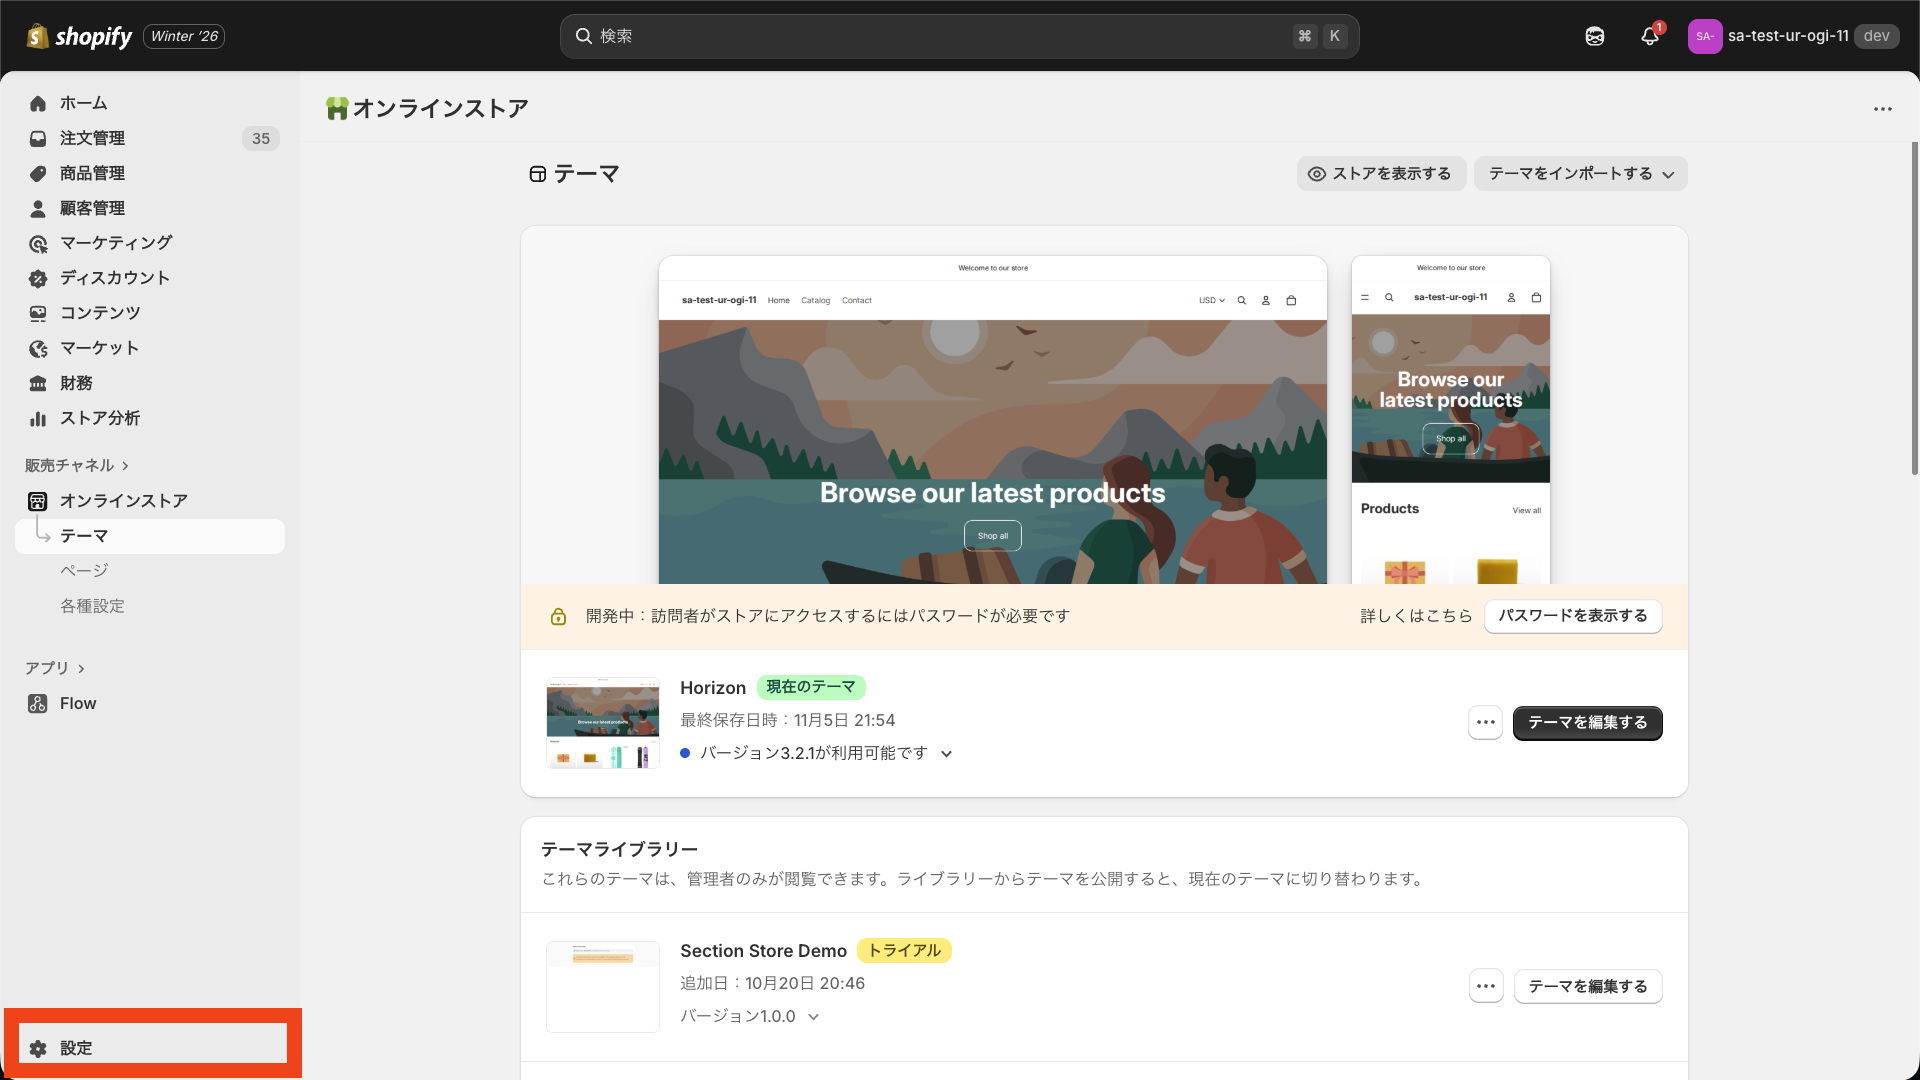Expand the テーマをインポートする dropdown
Image resolution: width=1920 pixels, height=1080 pixels.
pyautogui.click(x=1580, y=173)
